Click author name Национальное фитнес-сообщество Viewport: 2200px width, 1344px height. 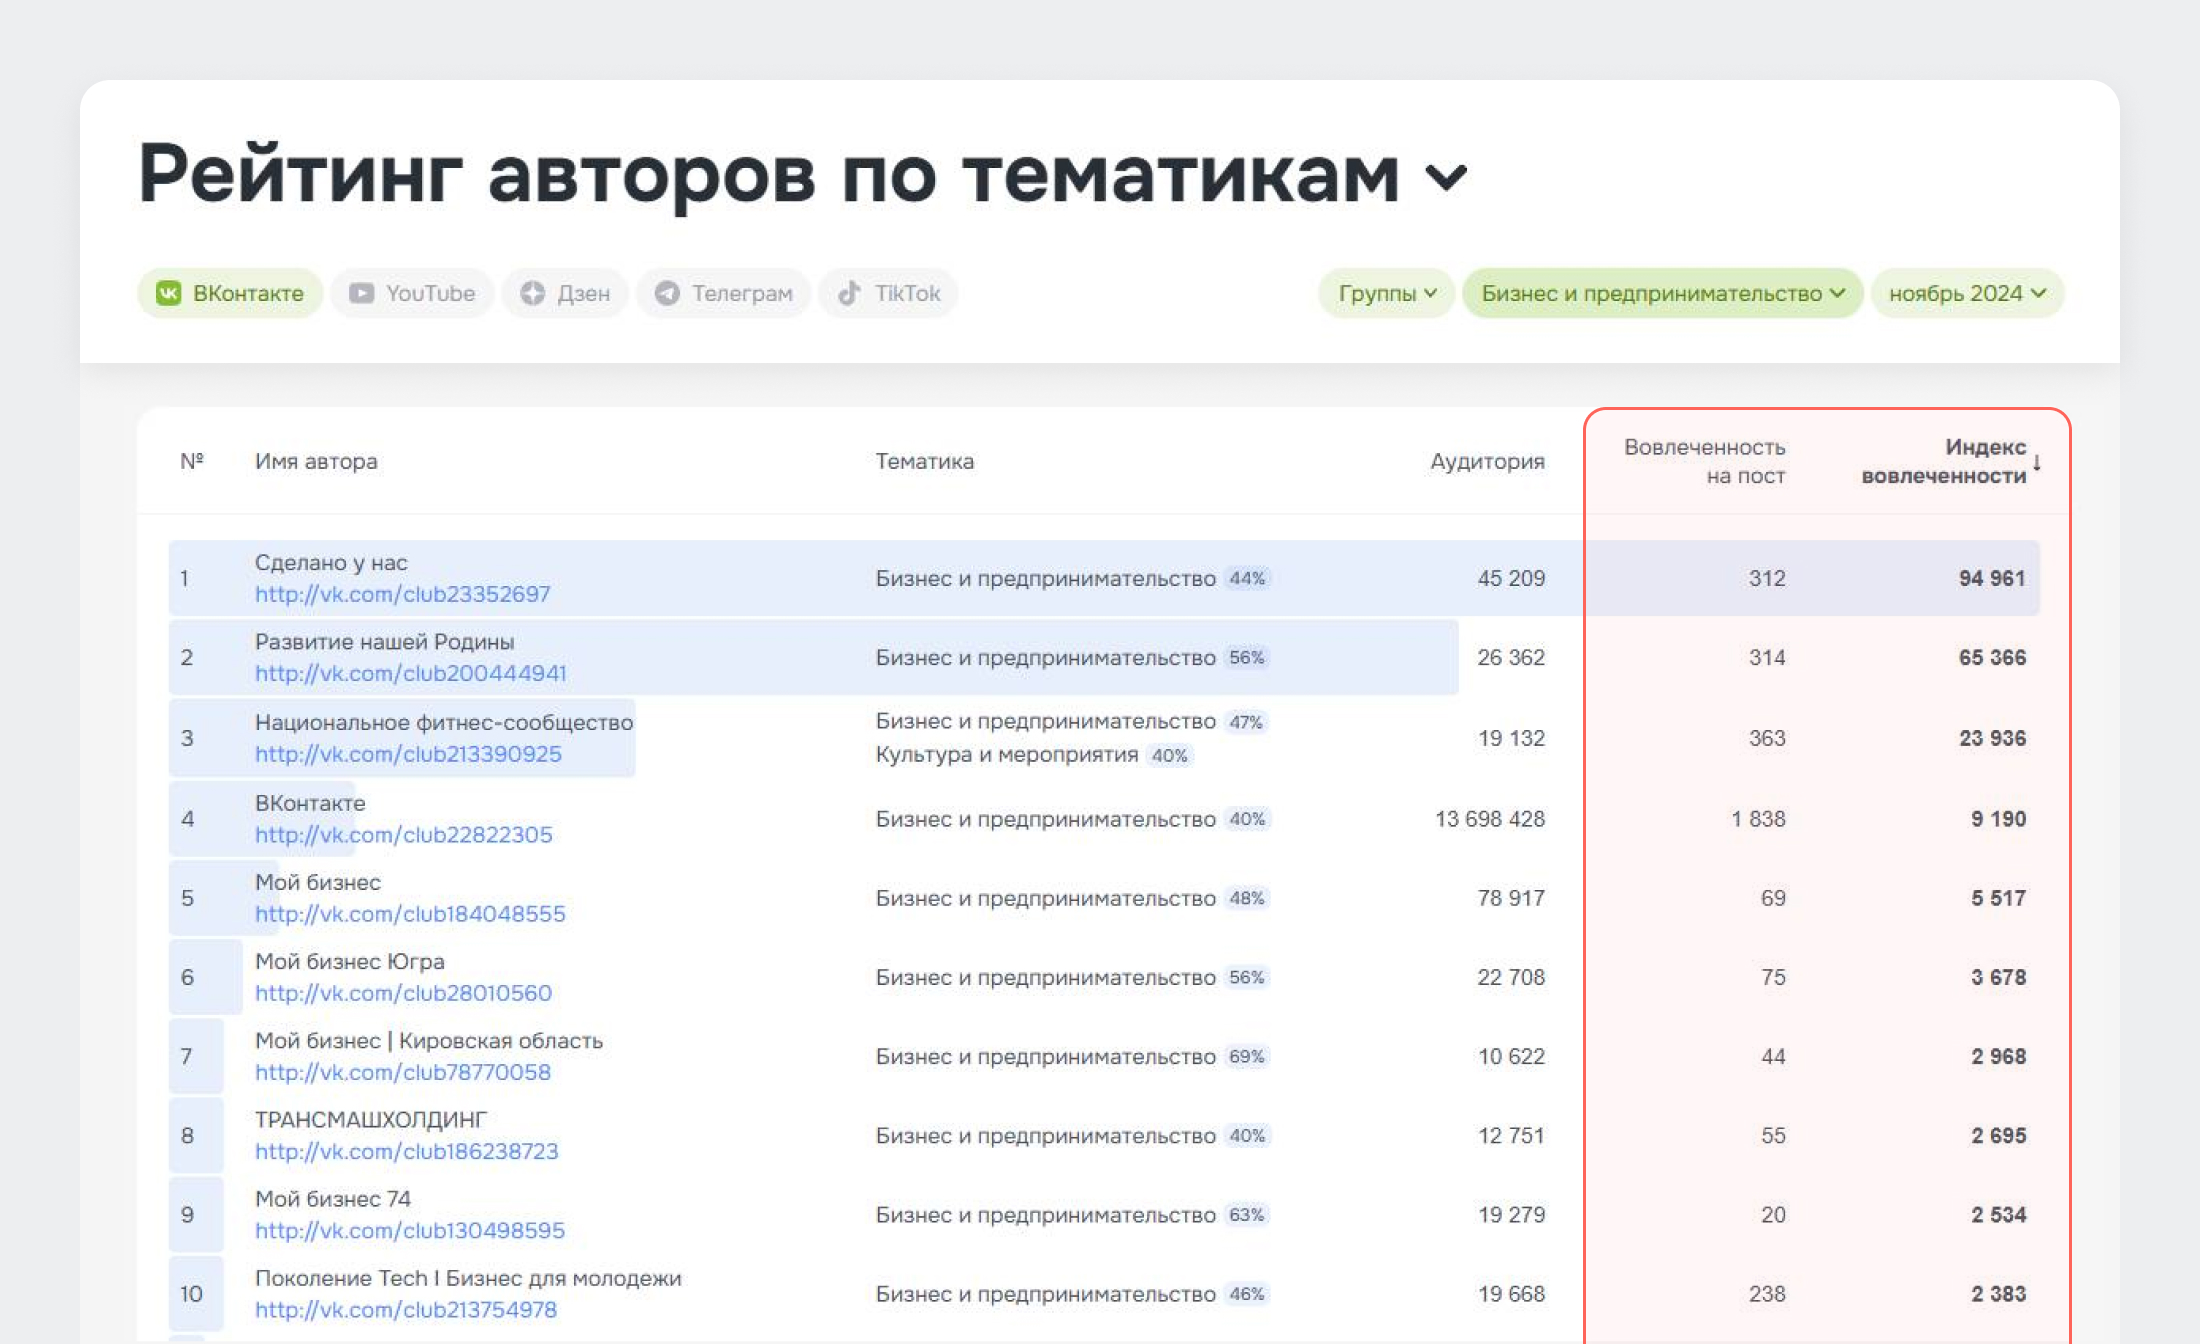[x=444, y=722]
